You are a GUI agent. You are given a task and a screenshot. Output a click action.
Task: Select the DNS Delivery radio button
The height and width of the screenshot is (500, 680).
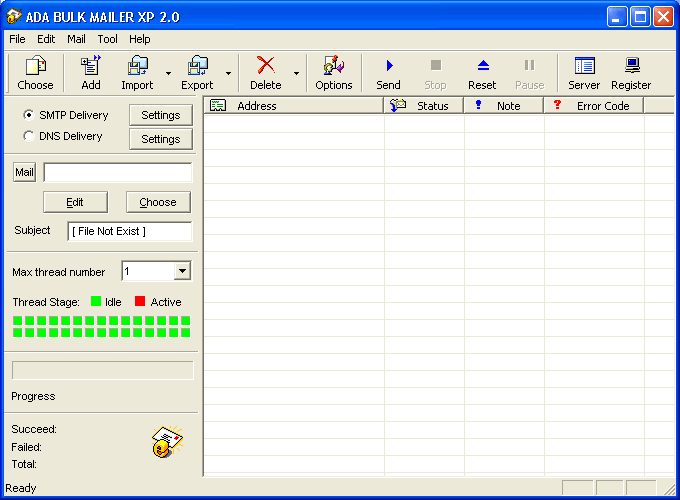[29, 136]
